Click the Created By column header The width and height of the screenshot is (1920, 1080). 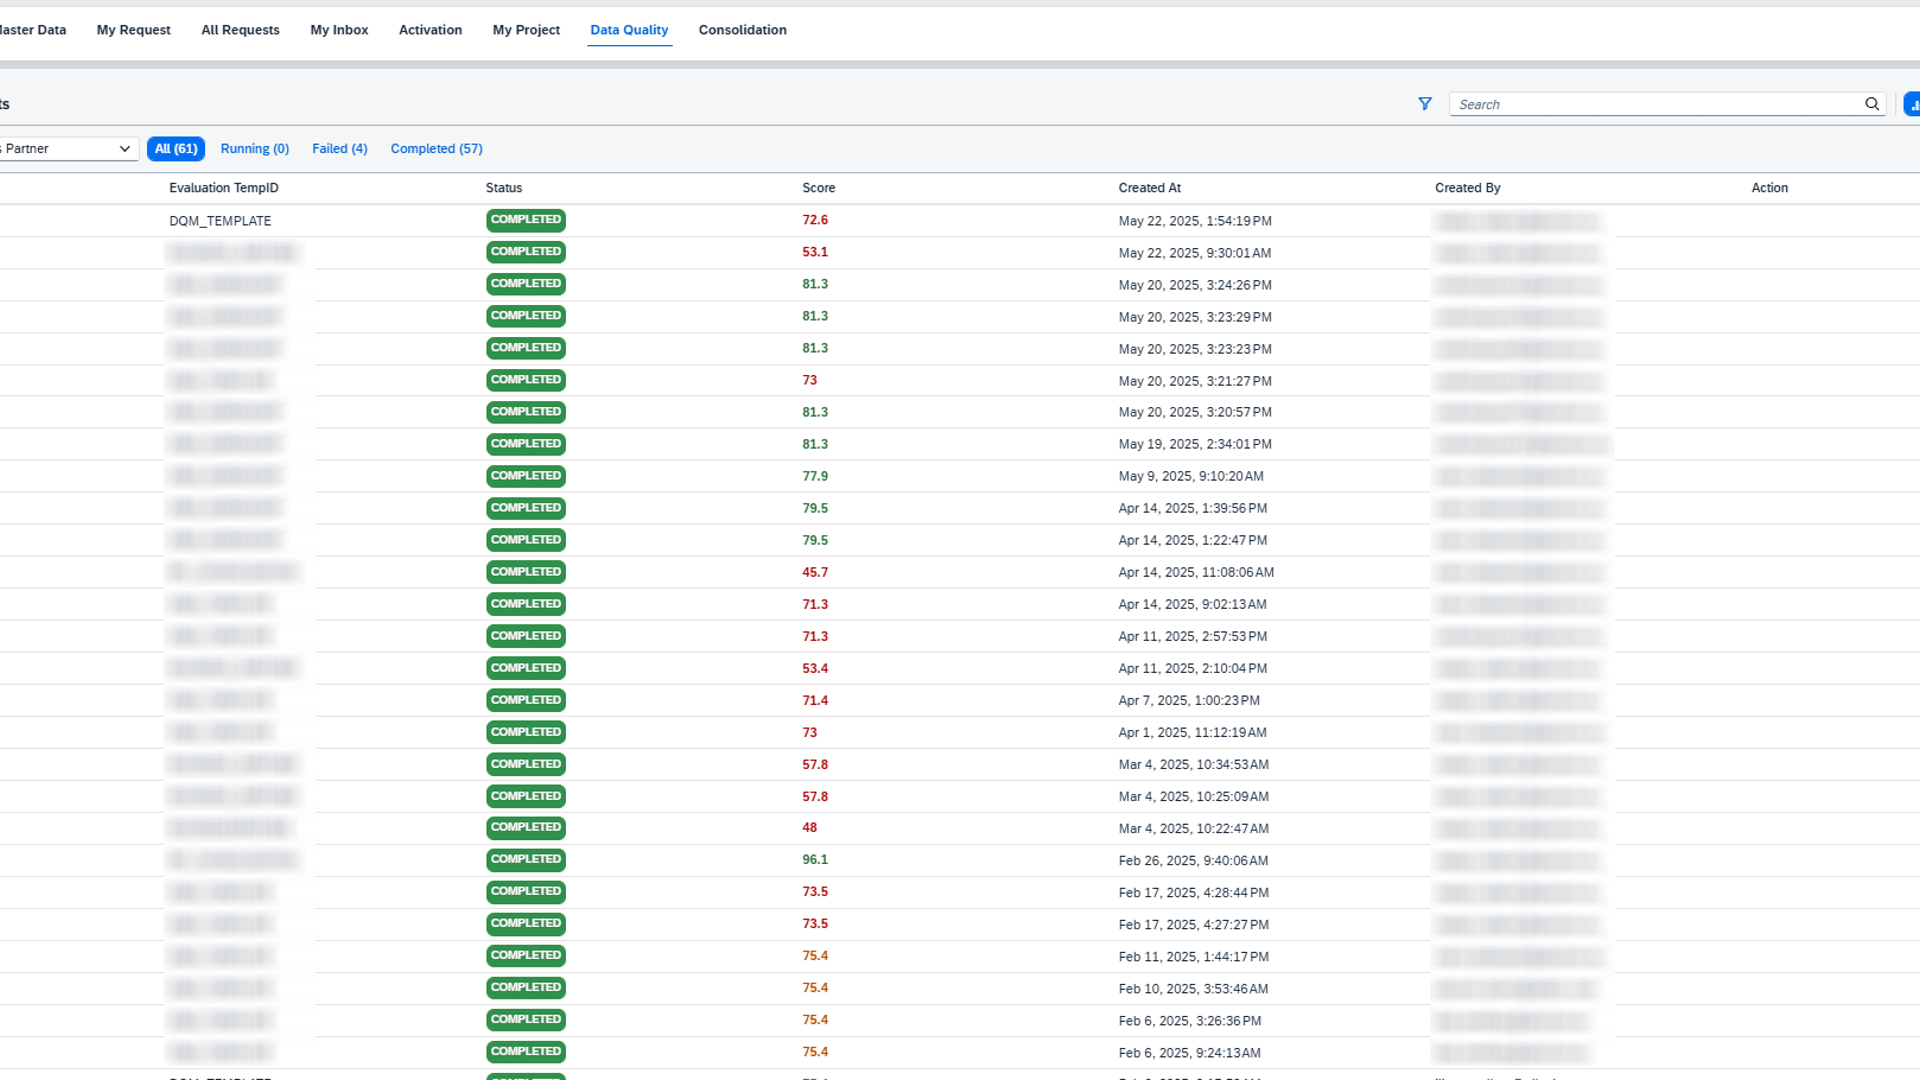point(1468,188)
